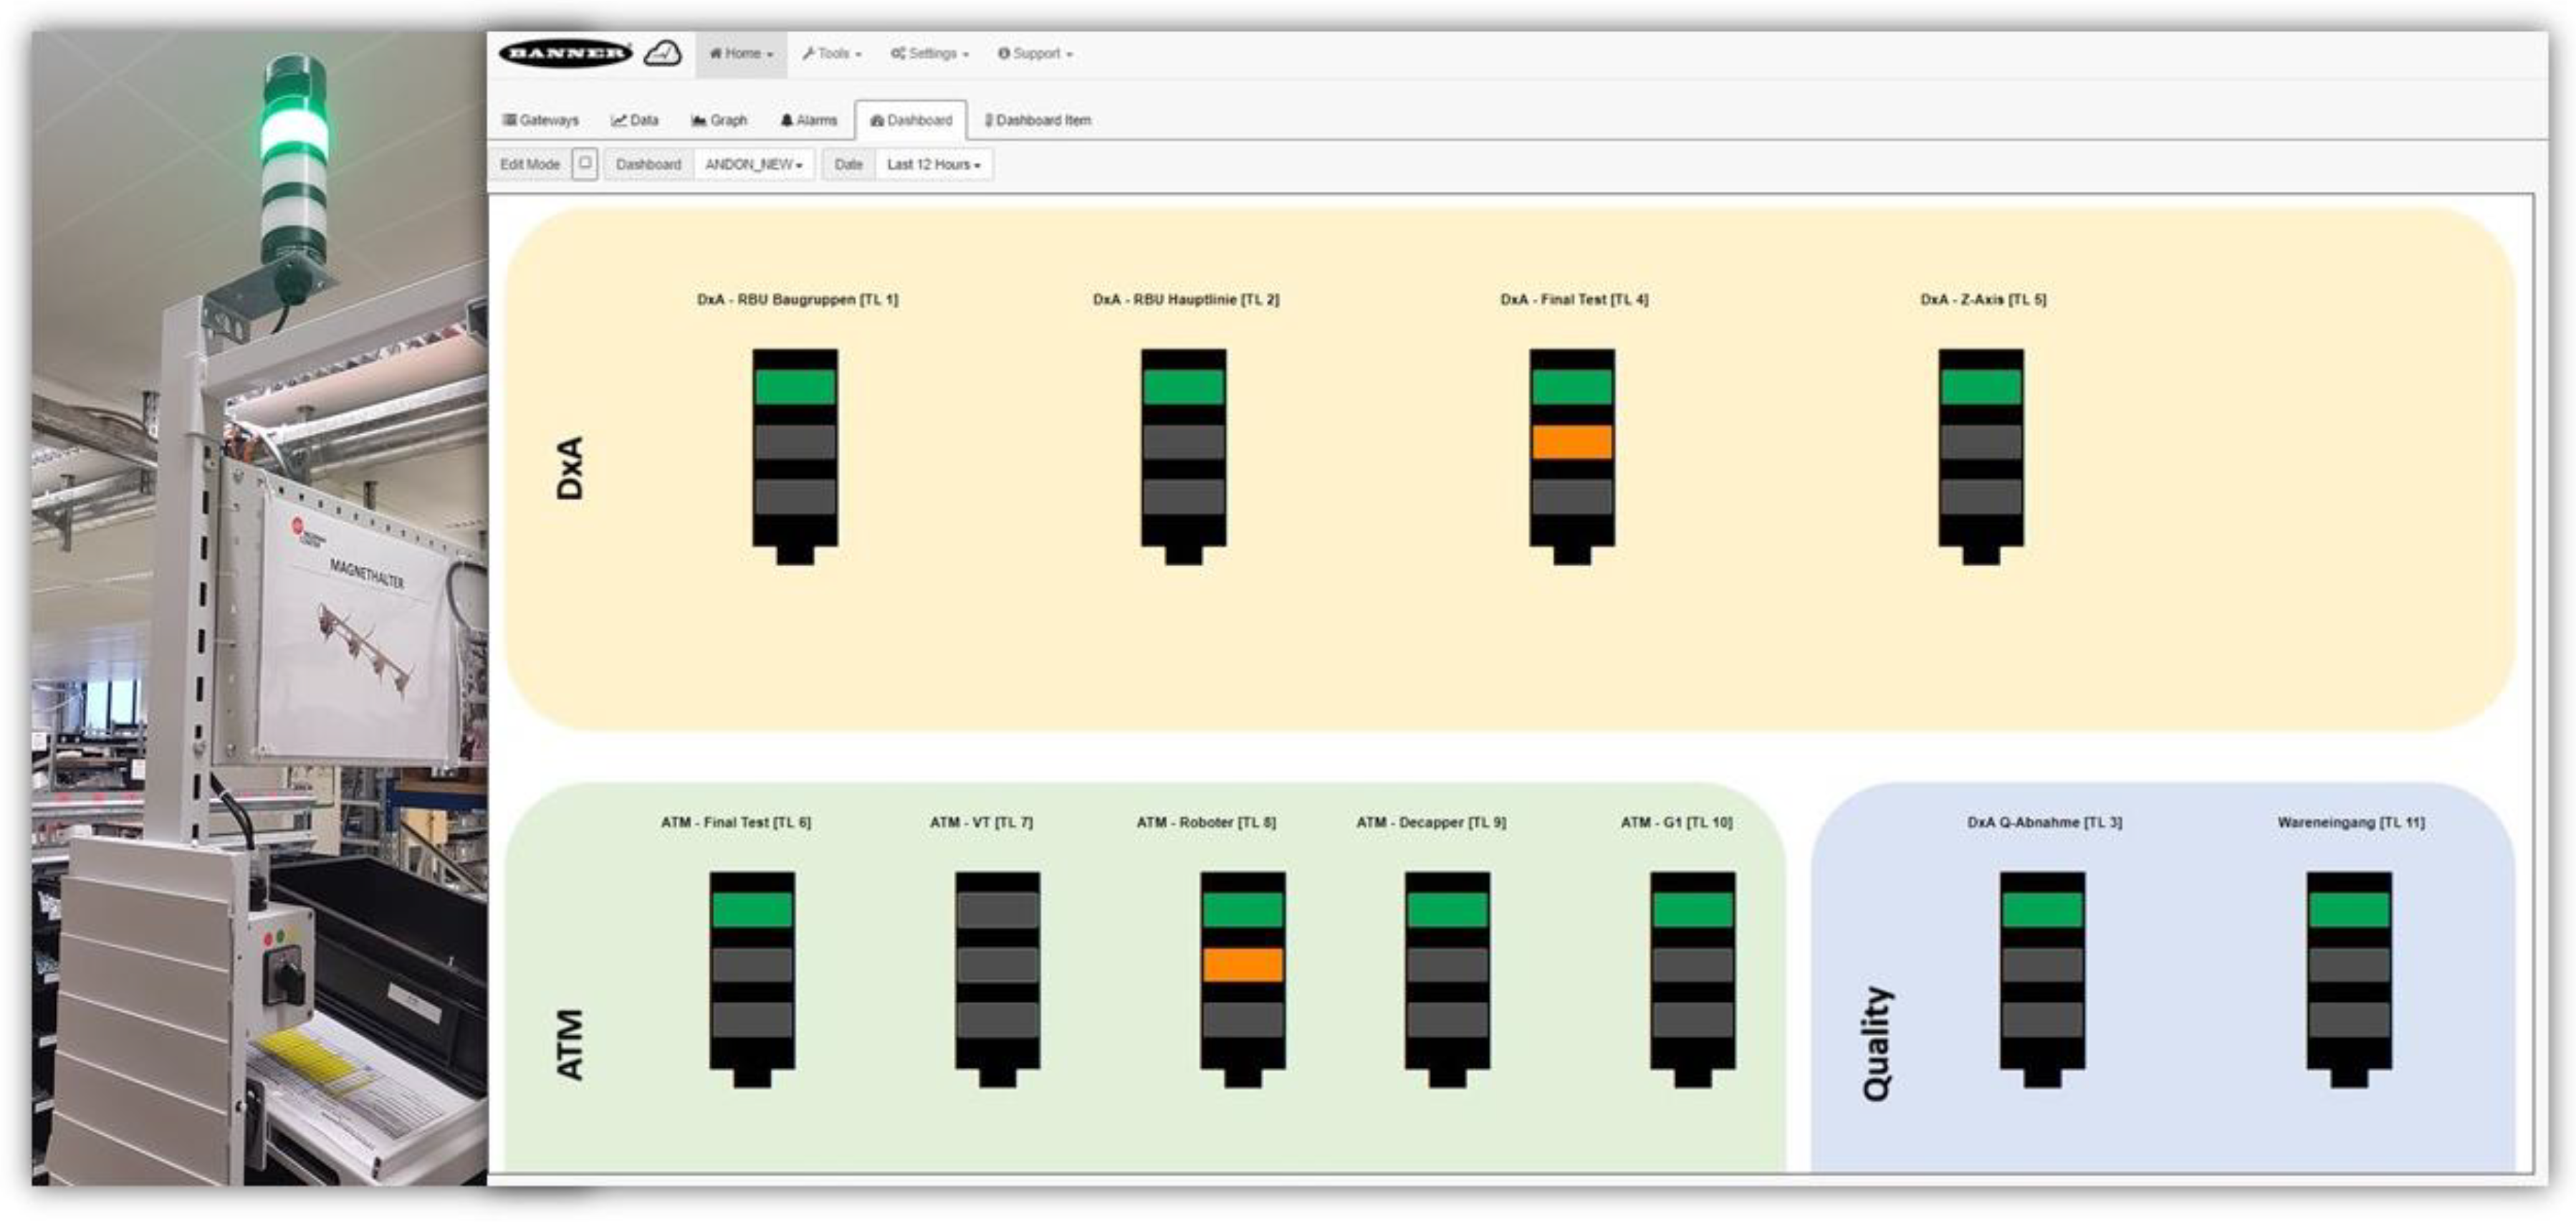Switch to the Alarms tab

[808, 120]
